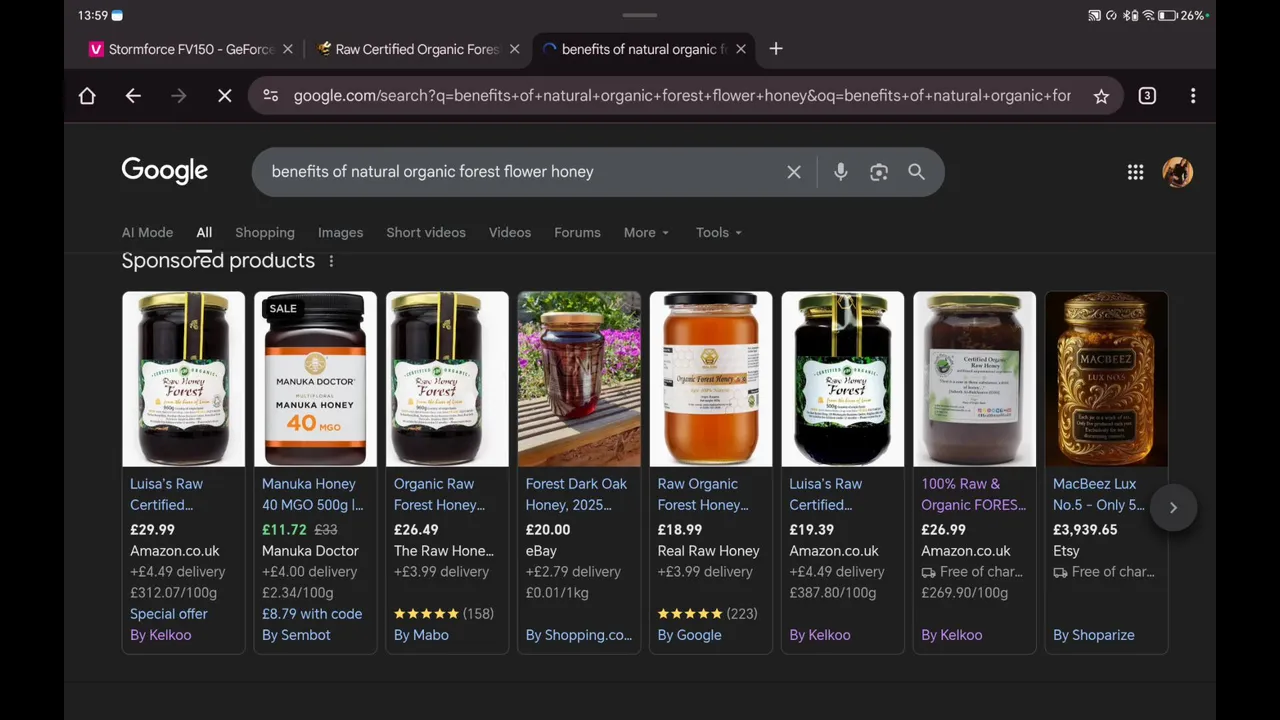Start a voice search with the microphone
Viewport: 1280px width, 720px height.
pyautogui.click(x=840, y=172)
